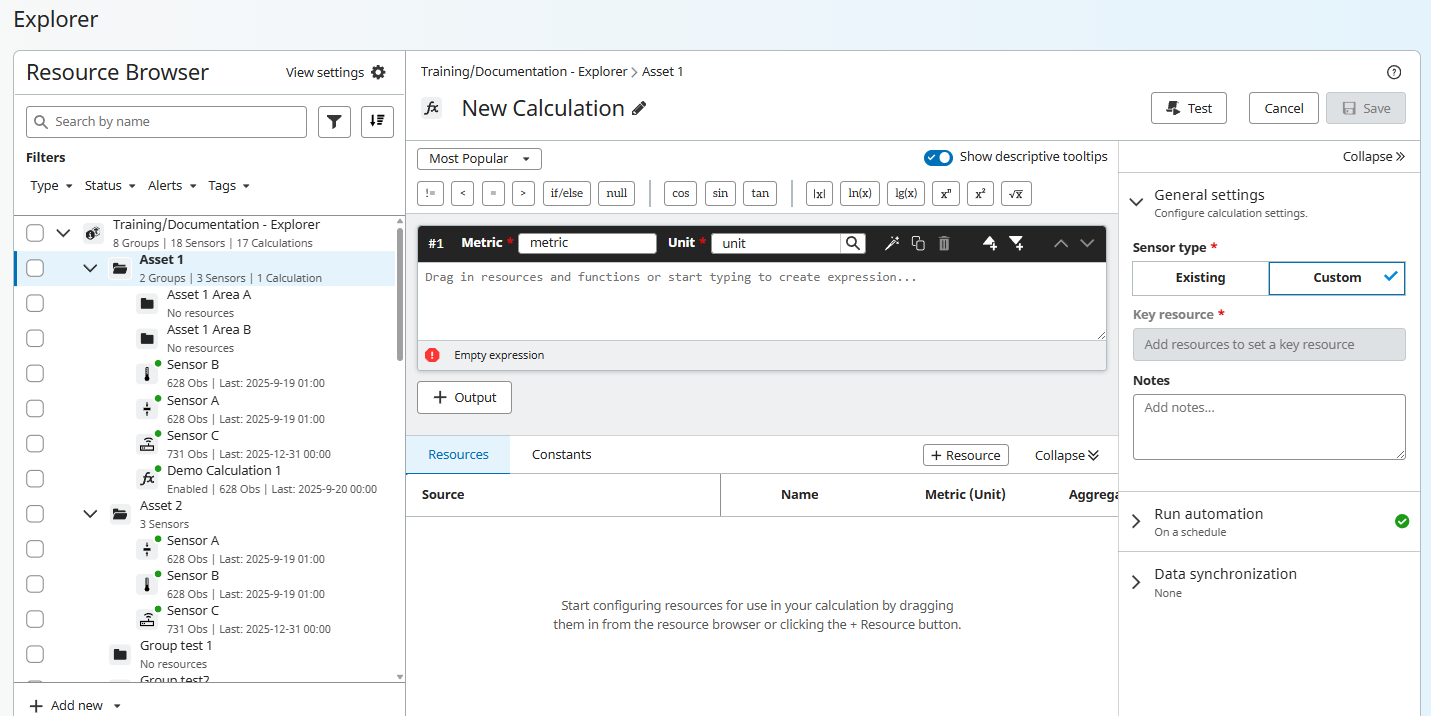This screenshot has height=716, width=1431.
Task: Open the Type filter dropdown
Action: 51,186
